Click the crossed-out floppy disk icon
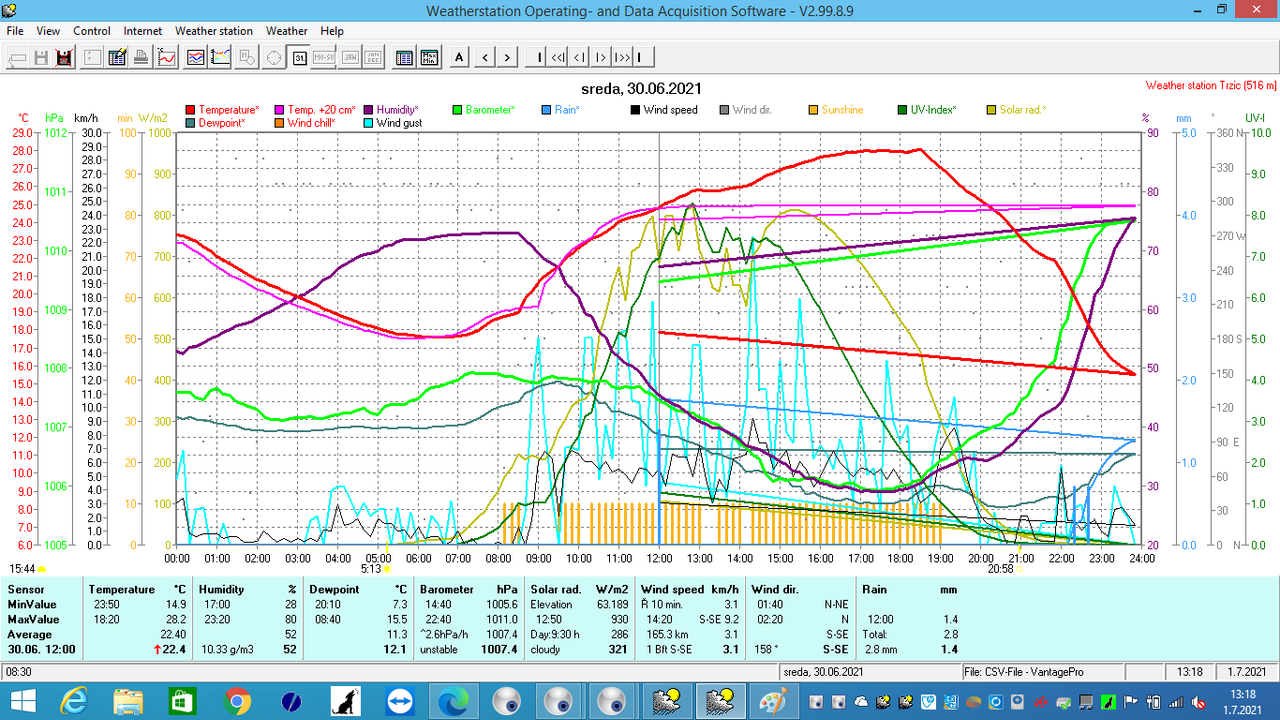1280x720 pixels. click(64, 57)
